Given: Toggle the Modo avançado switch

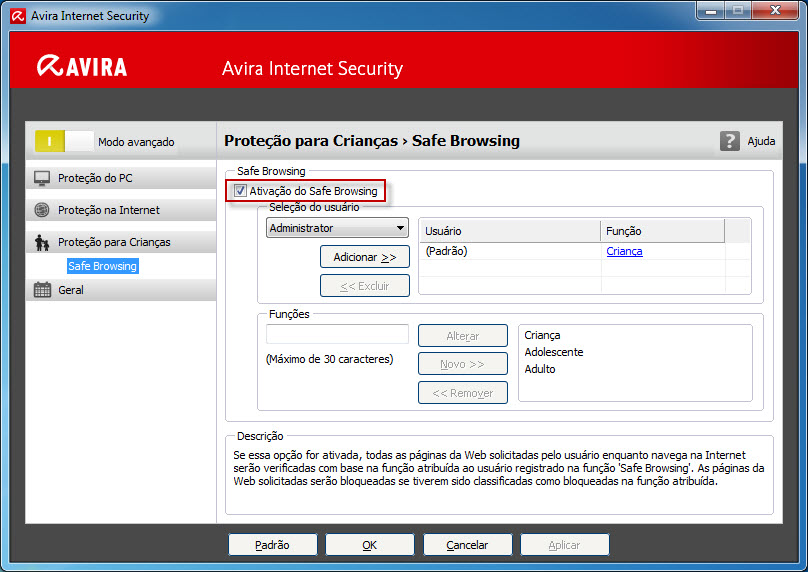Looking at the screenshot, I should pos(64,141).
